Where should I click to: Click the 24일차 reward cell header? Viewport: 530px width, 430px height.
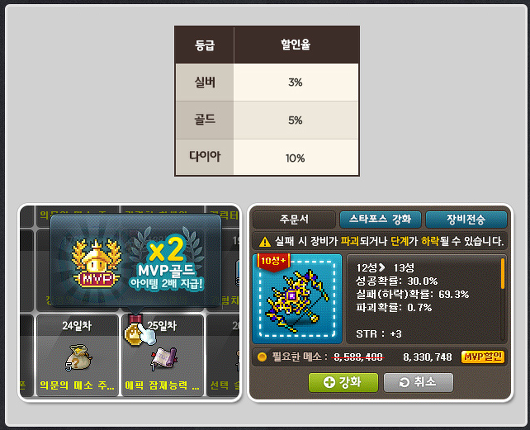(x=77, y=326)
